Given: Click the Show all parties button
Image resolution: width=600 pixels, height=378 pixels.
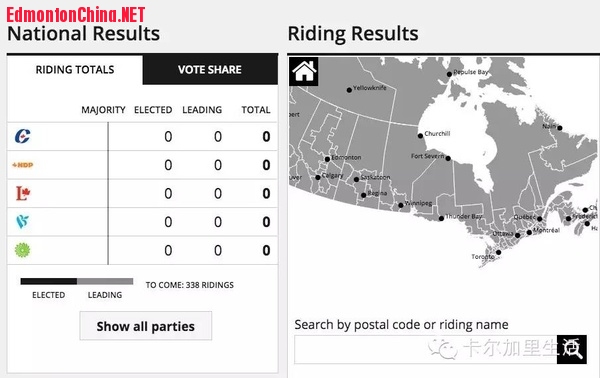Looking at the screenshot, I should point(145,326).
